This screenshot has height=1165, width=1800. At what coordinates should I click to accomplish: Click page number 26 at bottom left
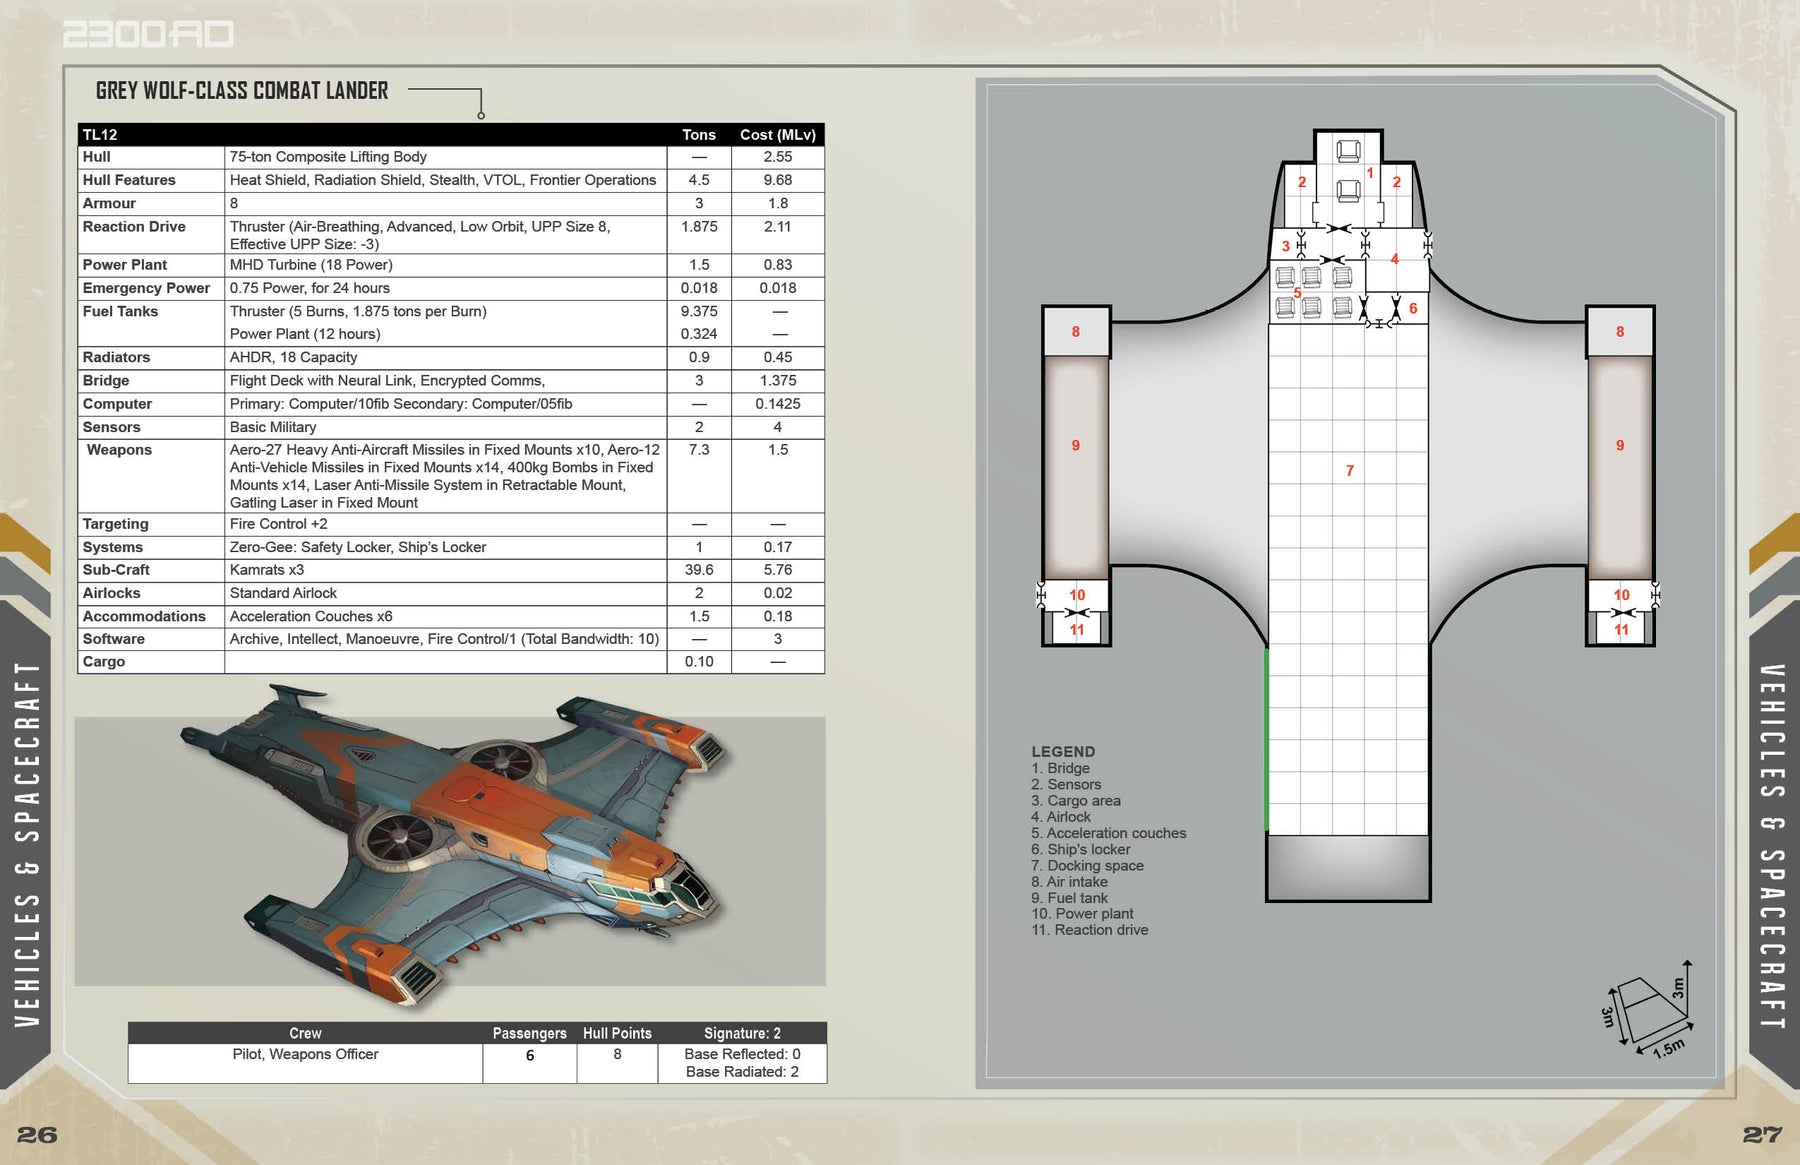pos(37,1135)
